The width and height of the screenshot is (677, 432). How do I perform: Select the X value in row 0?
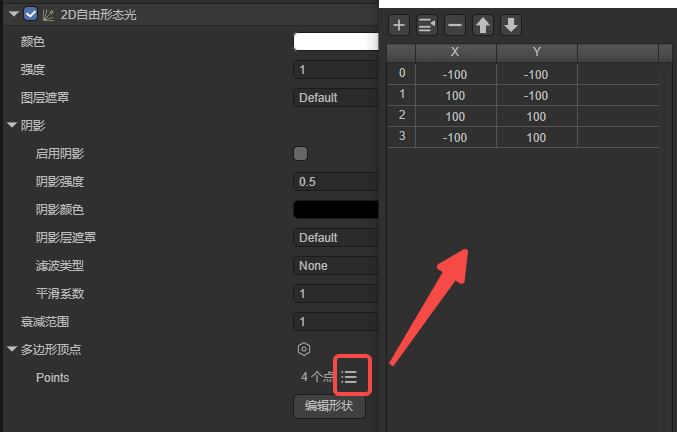pyautogui.click(x=455, y=74)
